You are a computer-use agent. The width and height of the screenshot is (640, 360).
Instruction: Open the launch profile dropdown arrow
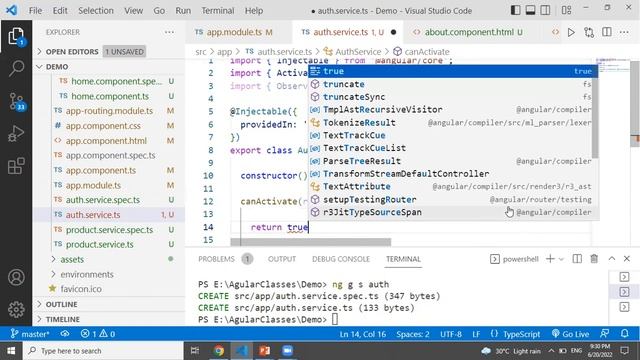click(561, 259)
